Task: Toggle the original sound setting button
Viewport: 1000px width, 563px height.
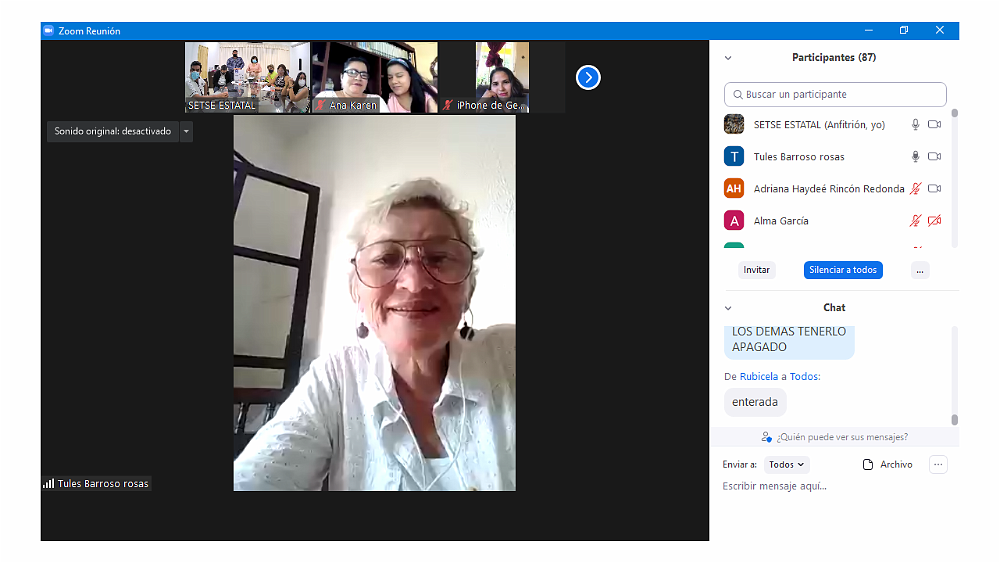Action: pos(113,131)
